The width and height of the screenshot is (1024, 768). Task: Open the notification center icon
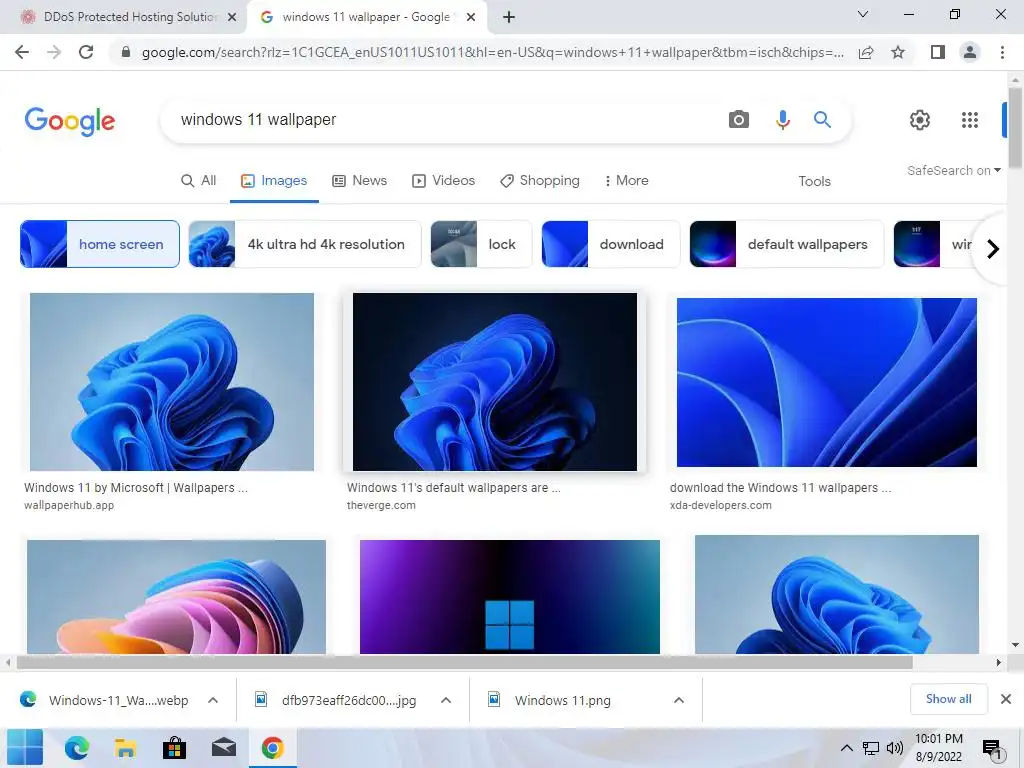(991, 748)
